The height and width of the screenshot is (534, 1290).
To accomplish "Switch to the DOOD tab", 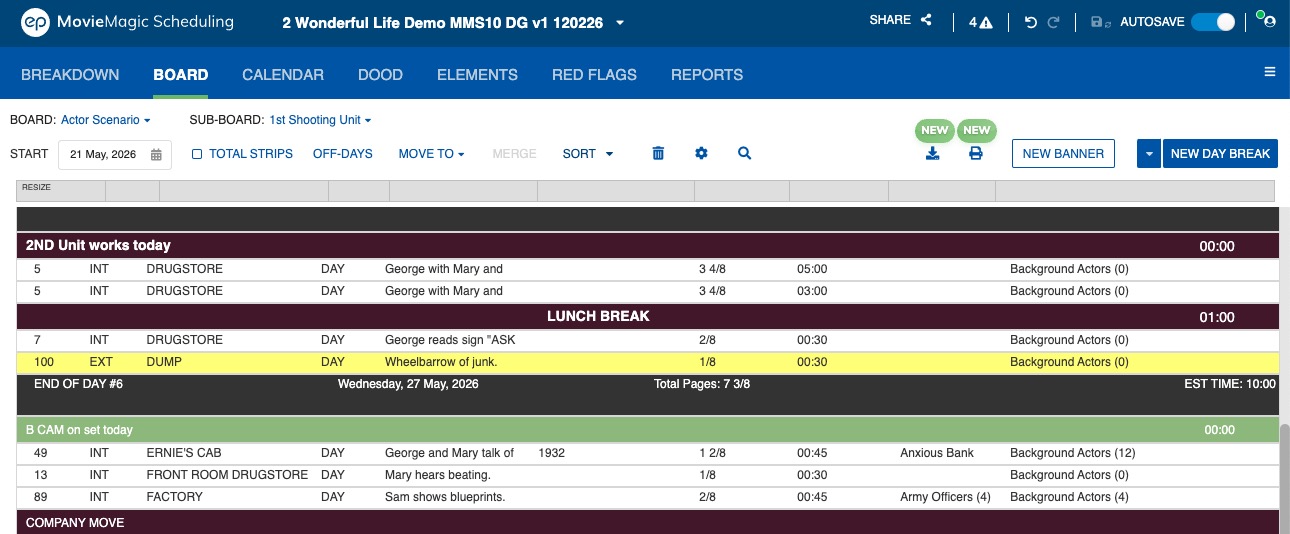I will (x=380, y=74).
